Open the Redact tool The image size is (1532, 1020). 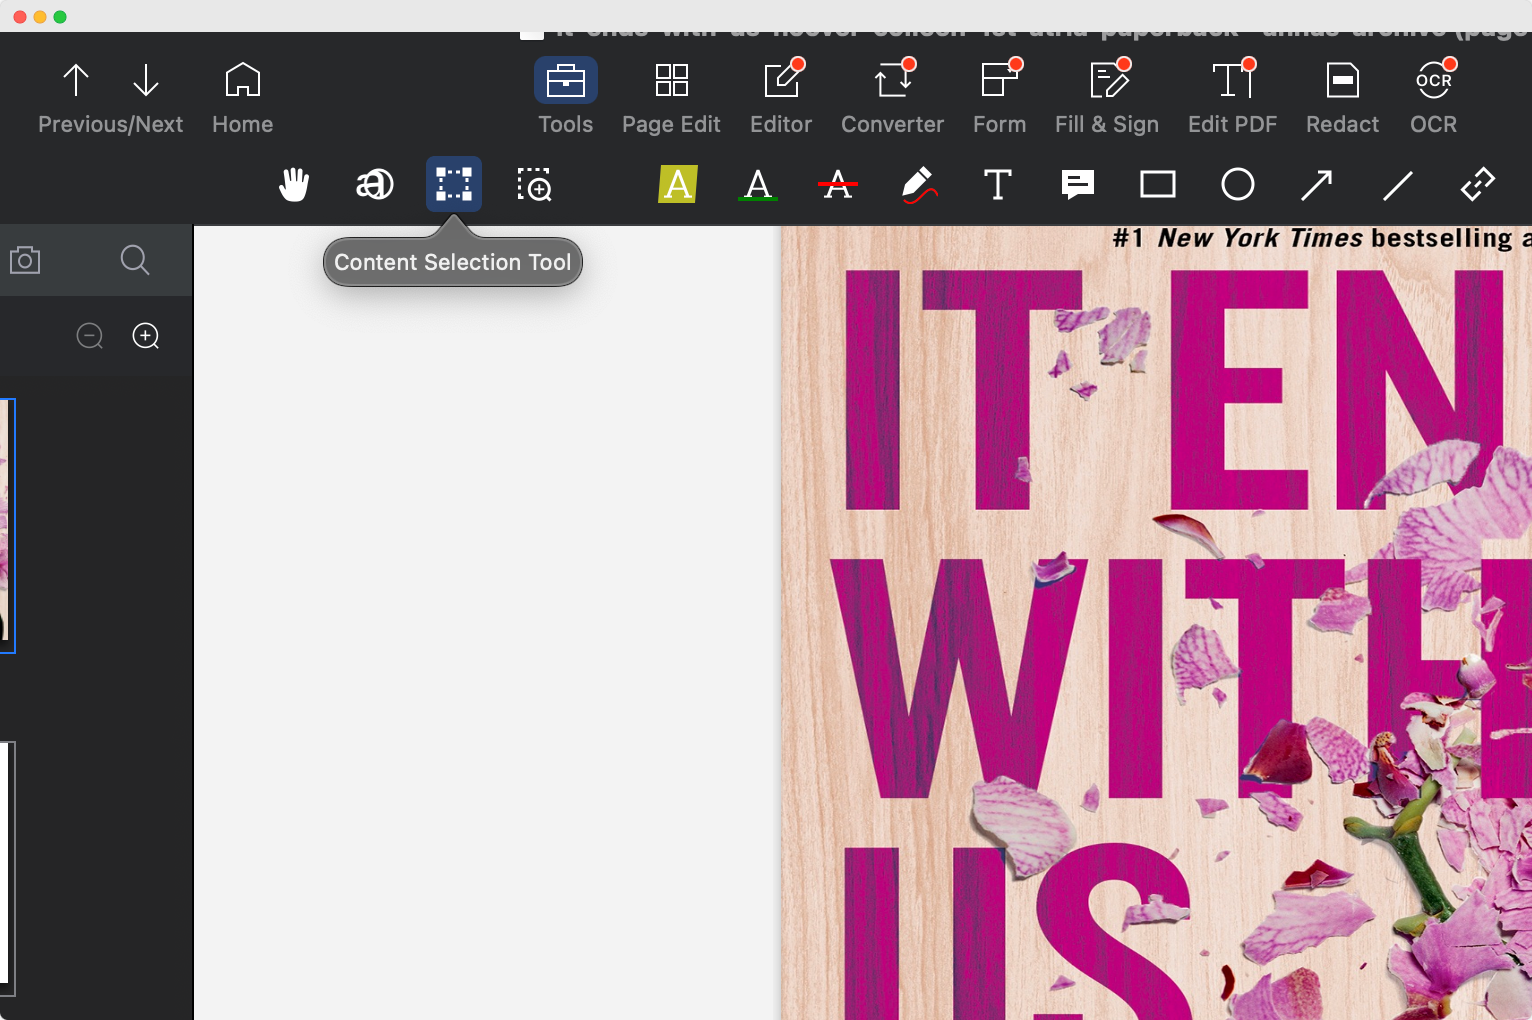pyautogui.click(x=1342, y=97)
